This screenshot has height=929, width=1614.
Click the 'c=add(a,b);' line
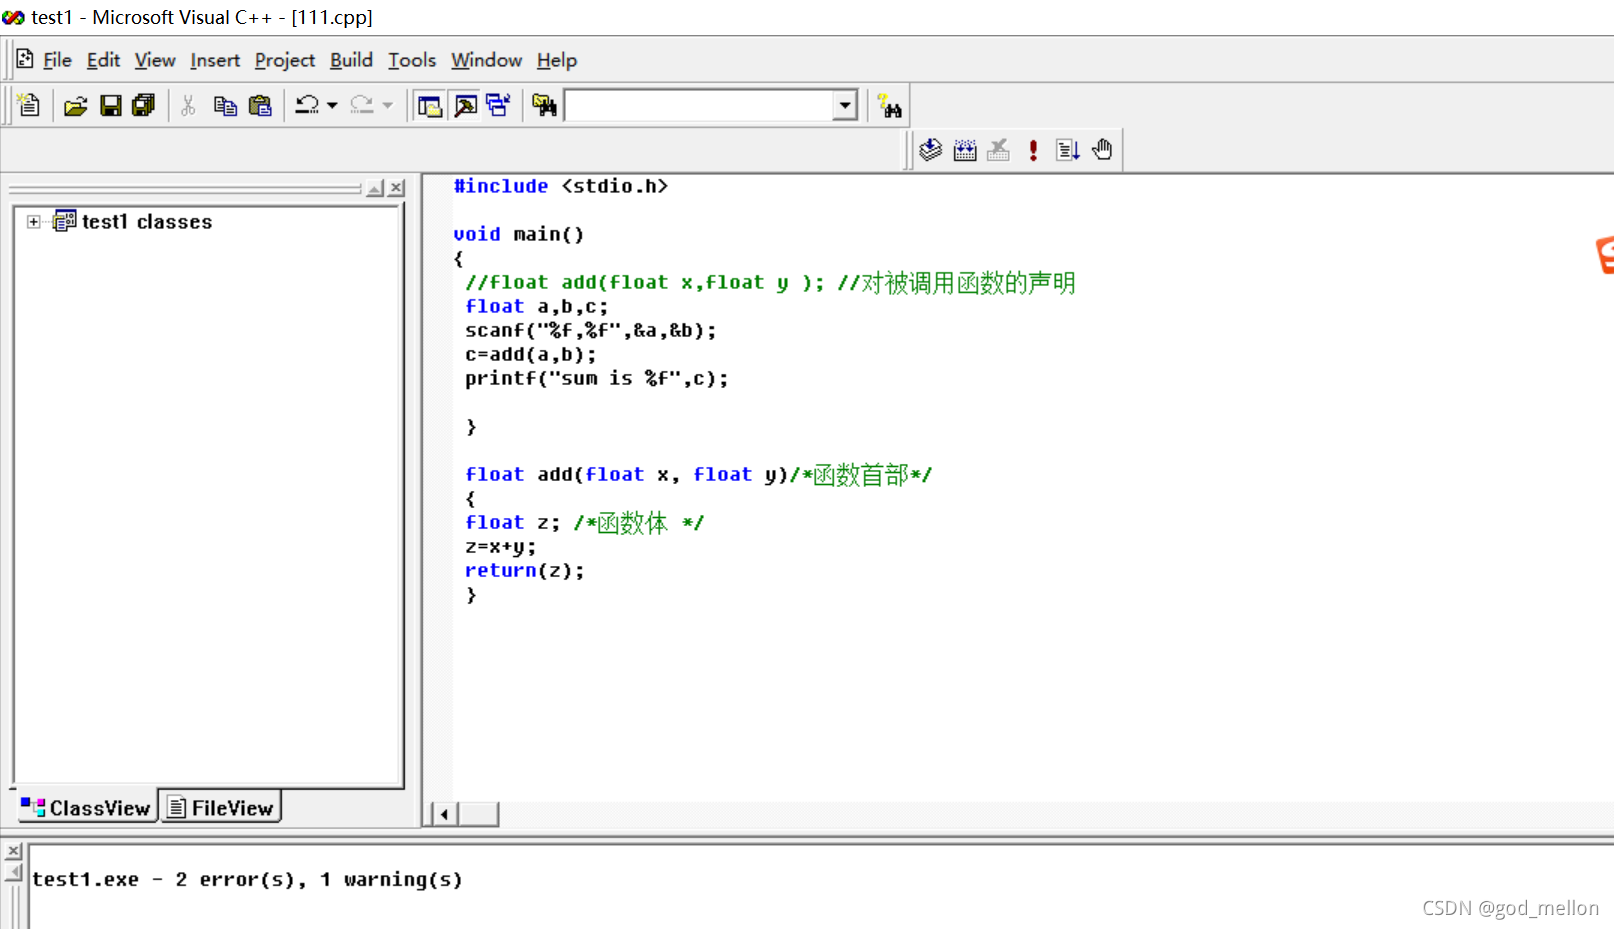pyautogui.click(x=530, y=354)
